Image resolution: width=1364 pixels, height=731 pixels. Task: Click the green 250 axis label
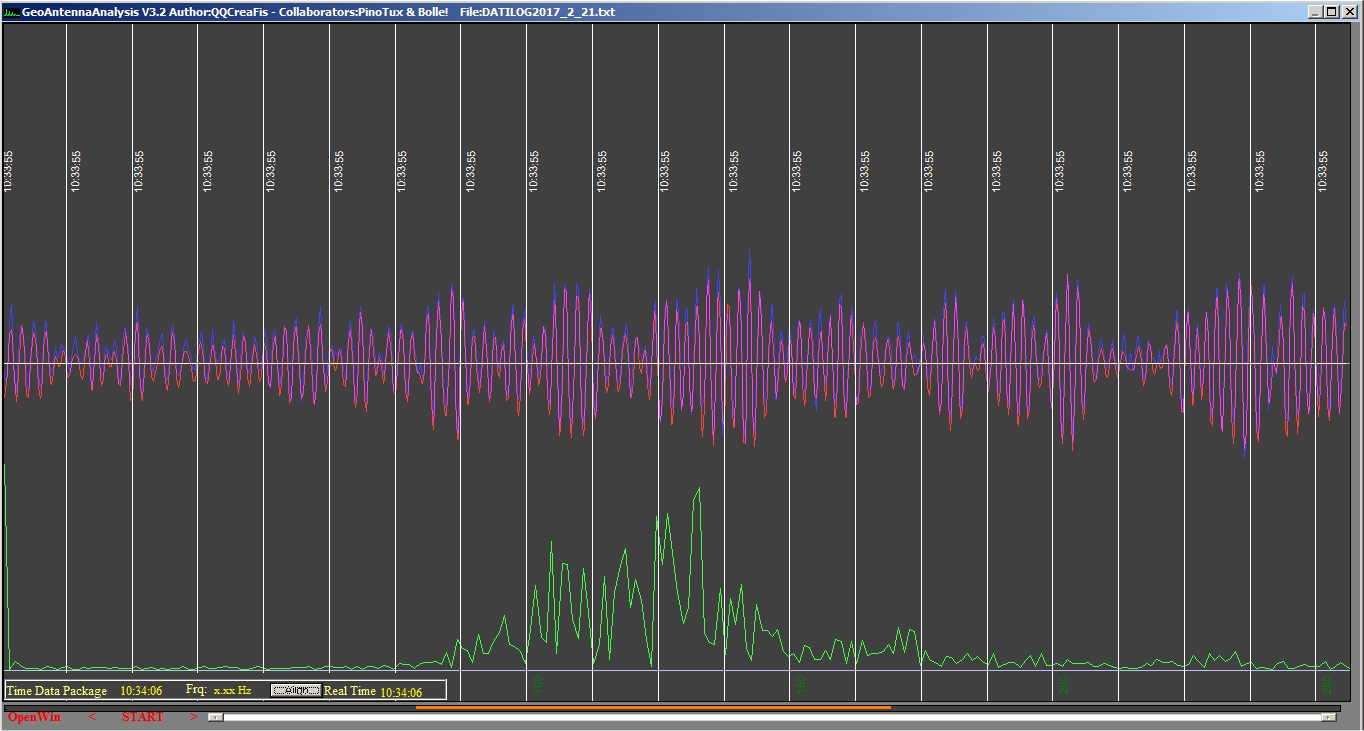(x=1328, y=684)
